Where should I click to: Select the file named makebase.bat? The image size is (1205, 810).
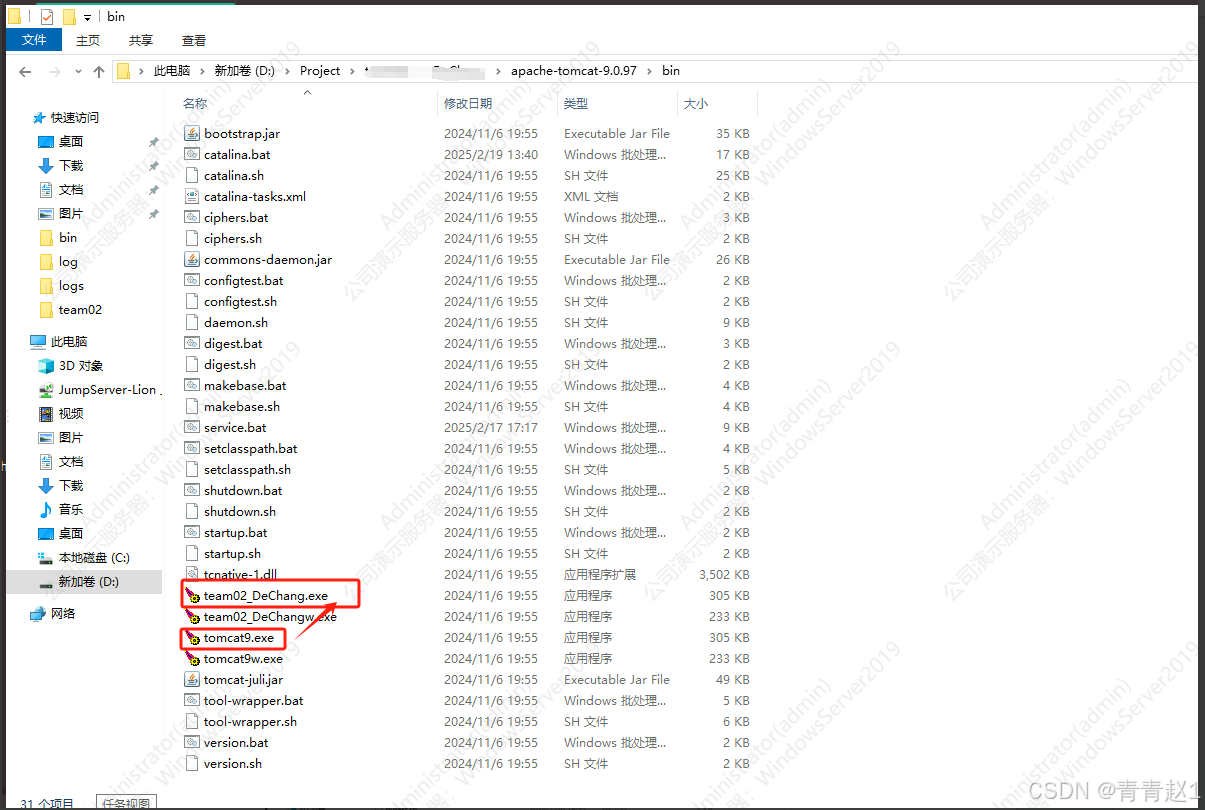point(245,385)
